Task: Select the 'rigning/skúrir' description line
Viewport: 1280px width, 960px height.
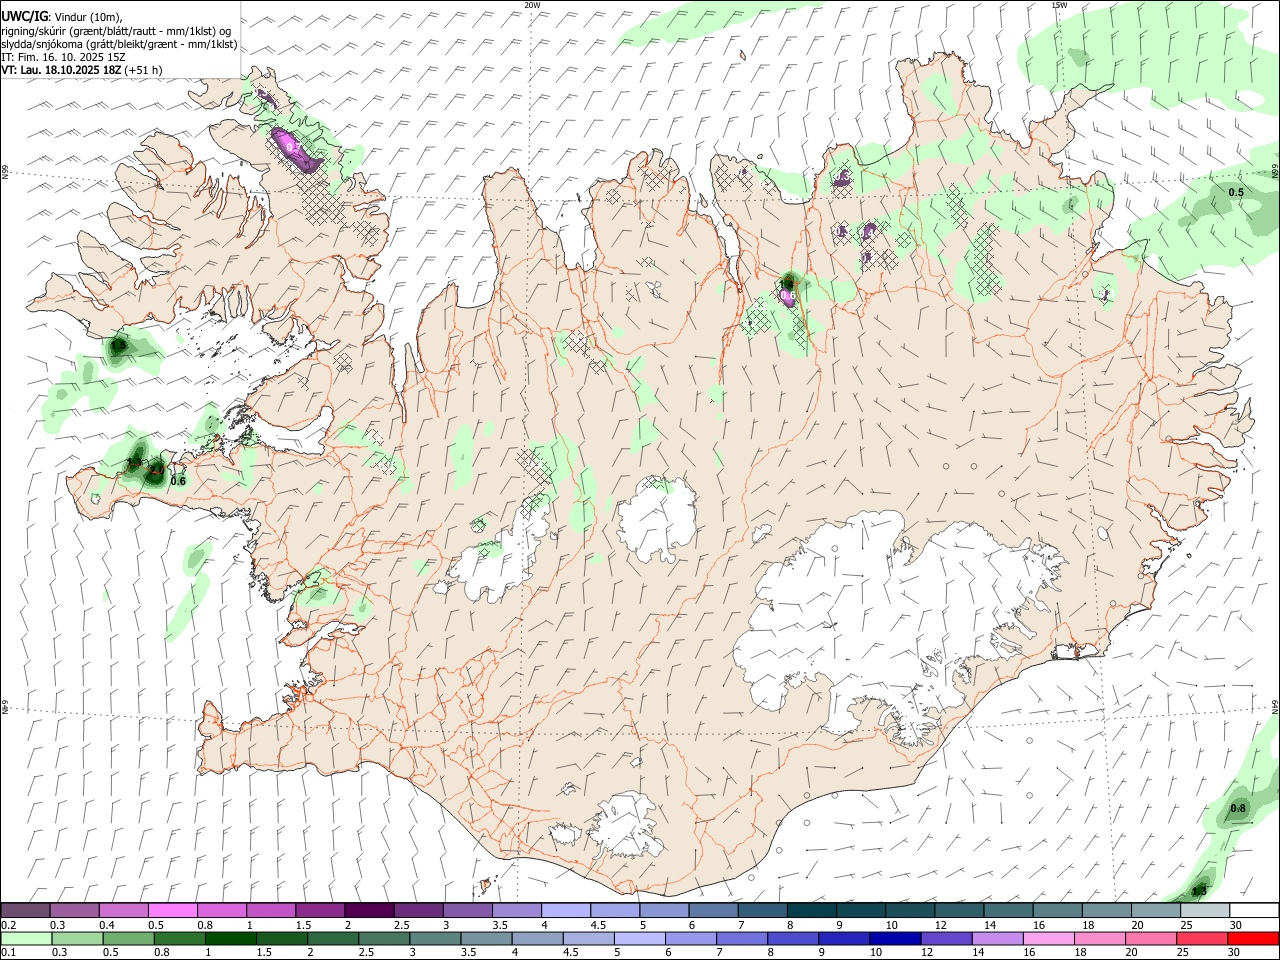Action: [118, 30]
